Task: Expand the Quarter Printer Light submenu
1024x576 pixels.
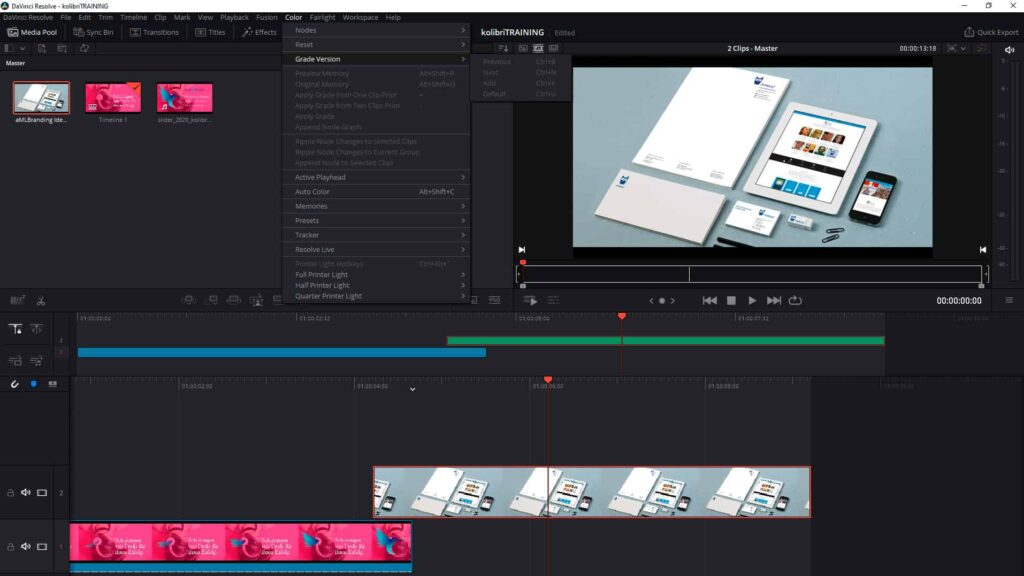Action: click(x=376, y=296)
